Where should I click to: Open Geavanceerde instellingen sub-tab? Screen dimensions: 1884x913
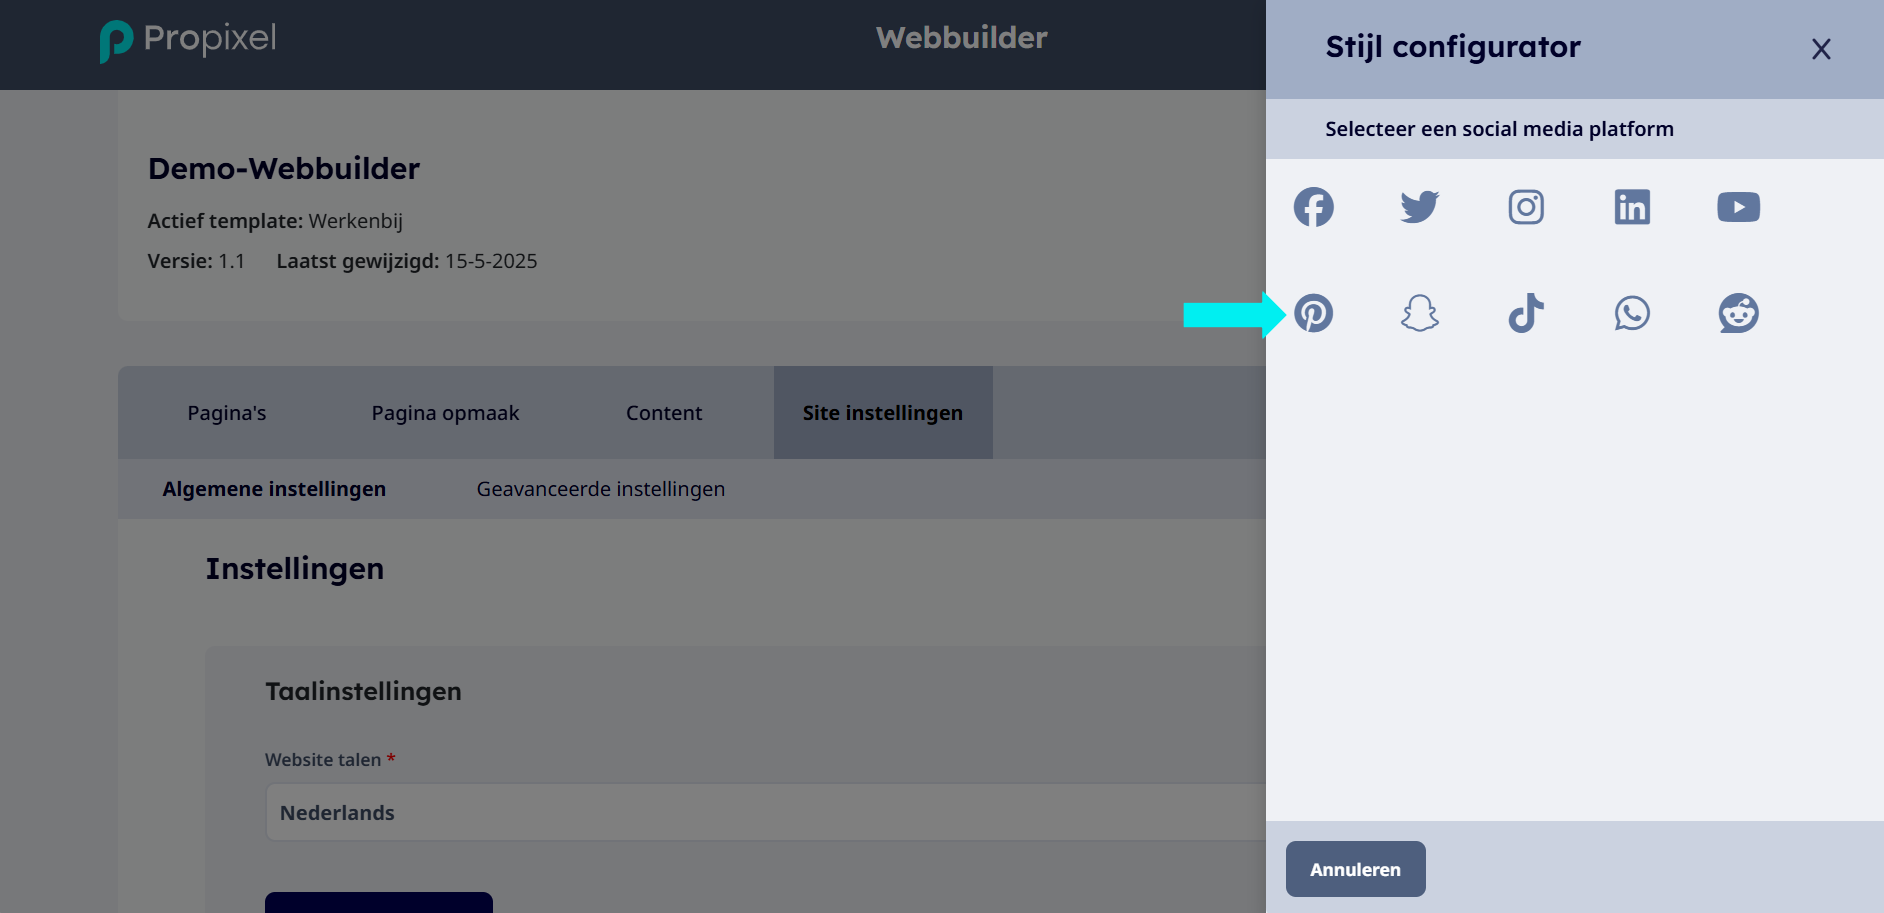pos(601,489)
